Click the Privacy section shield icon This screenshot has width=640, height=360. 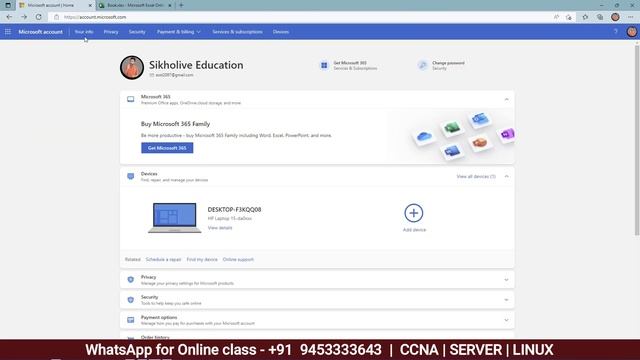pyautogui.click(x=131, y=280)
